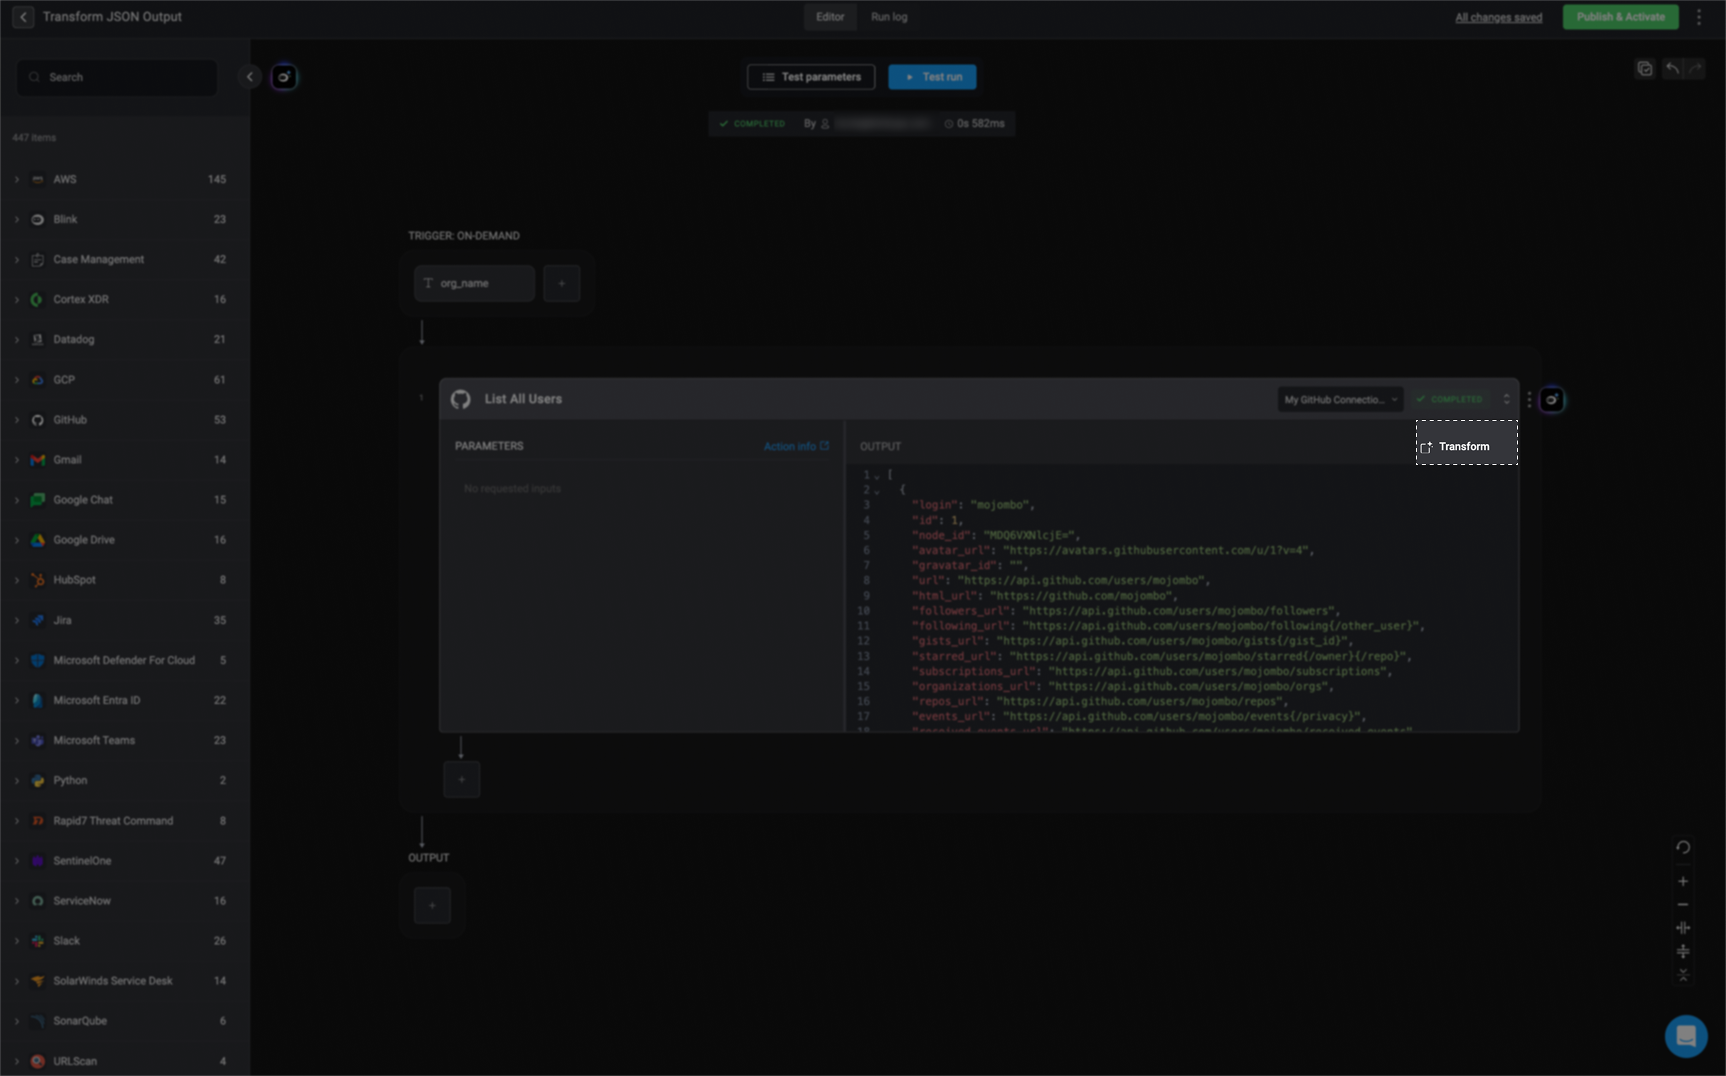Click the fit-to-screen canvas icon

pyautogui.click(x=1683, y=928)
